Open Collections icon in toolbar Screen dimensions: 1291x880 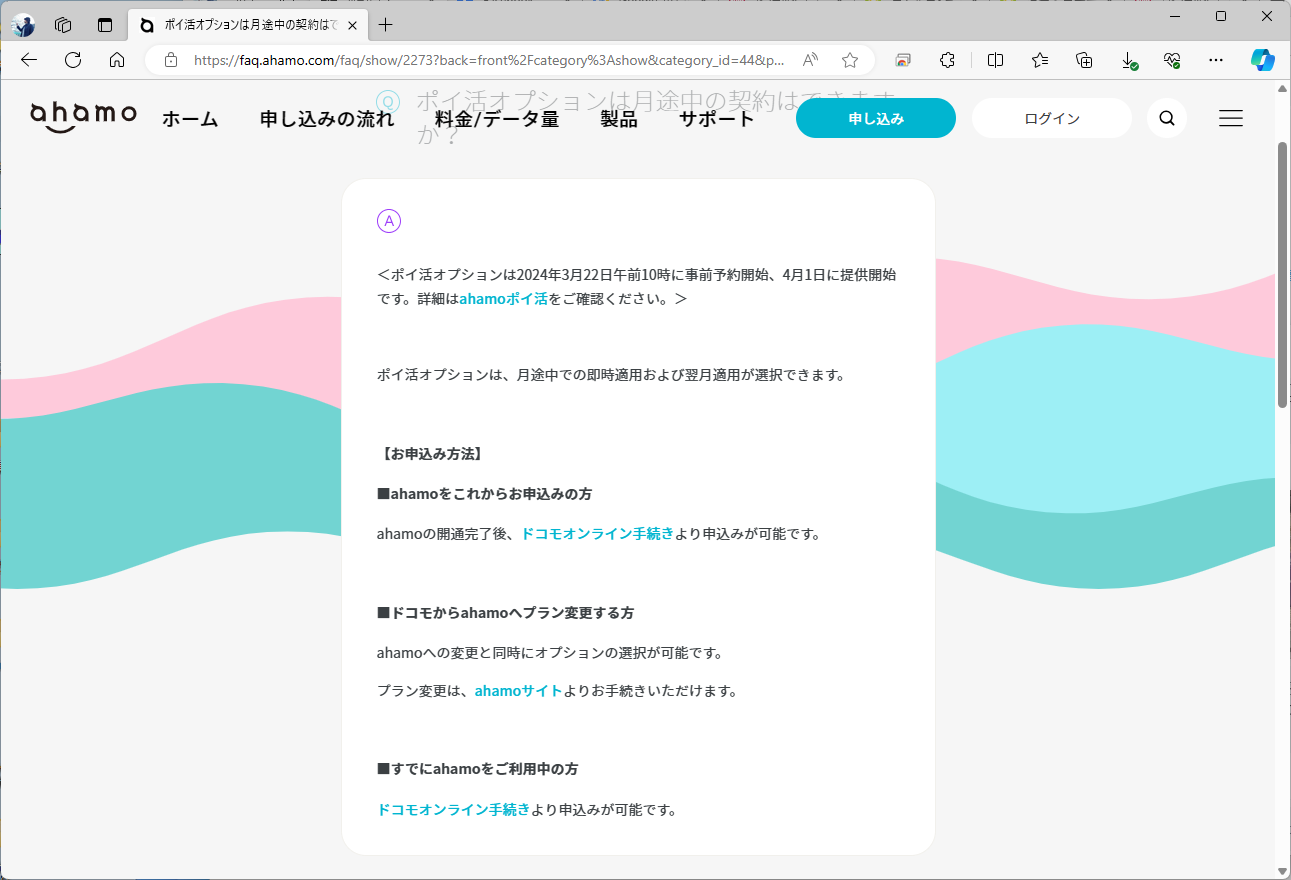click(1084, 60)
